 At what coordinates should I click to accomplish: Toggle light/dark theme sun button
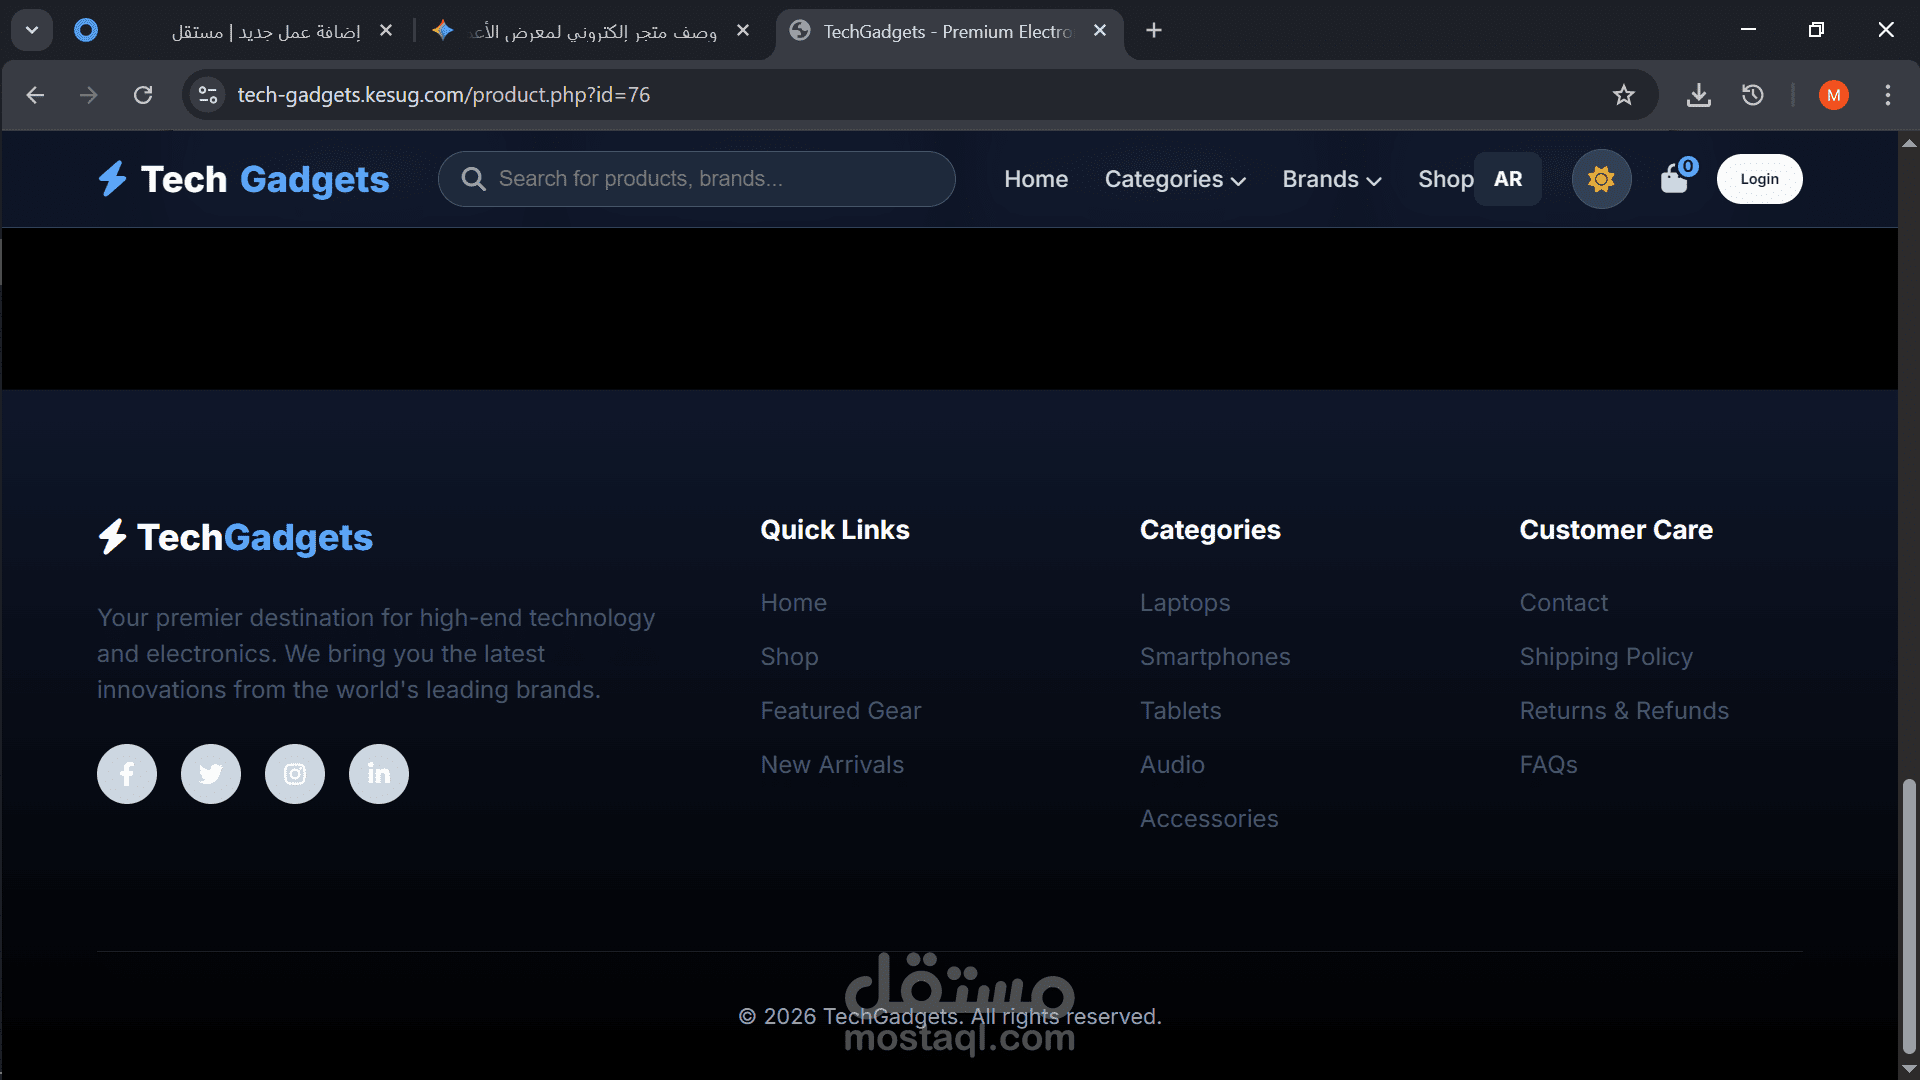[x=1601, y=179]
